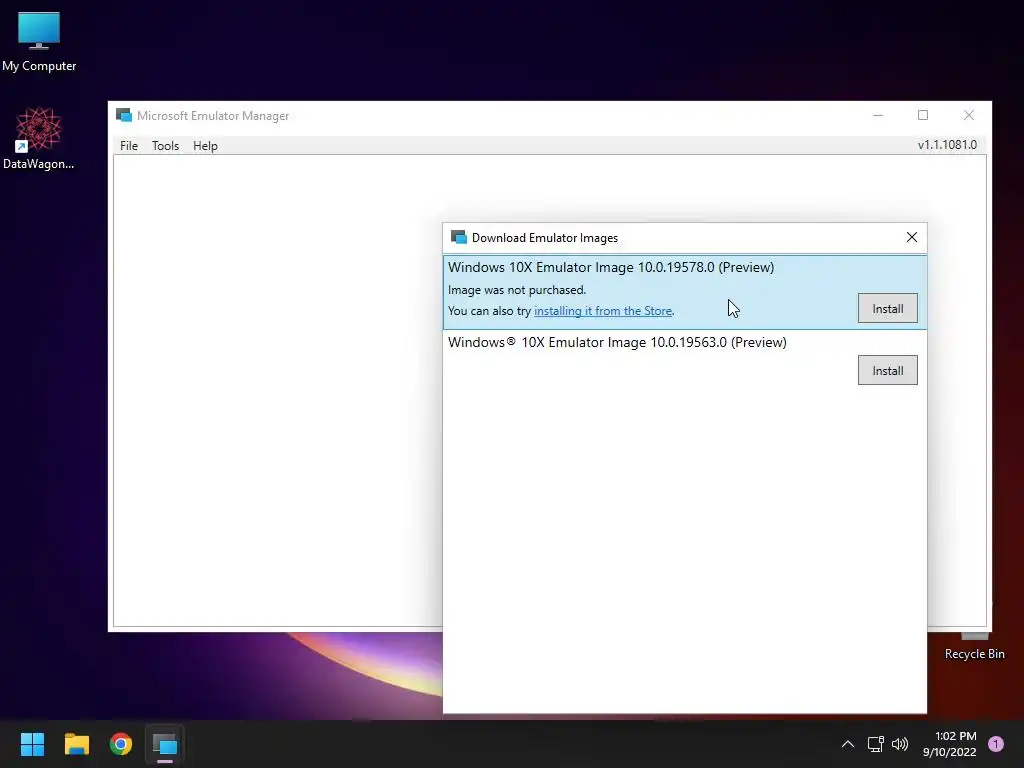
Task: Click the Download Emulator Images dialog icon
Action: pyautogui.click(x=458, y=237)
